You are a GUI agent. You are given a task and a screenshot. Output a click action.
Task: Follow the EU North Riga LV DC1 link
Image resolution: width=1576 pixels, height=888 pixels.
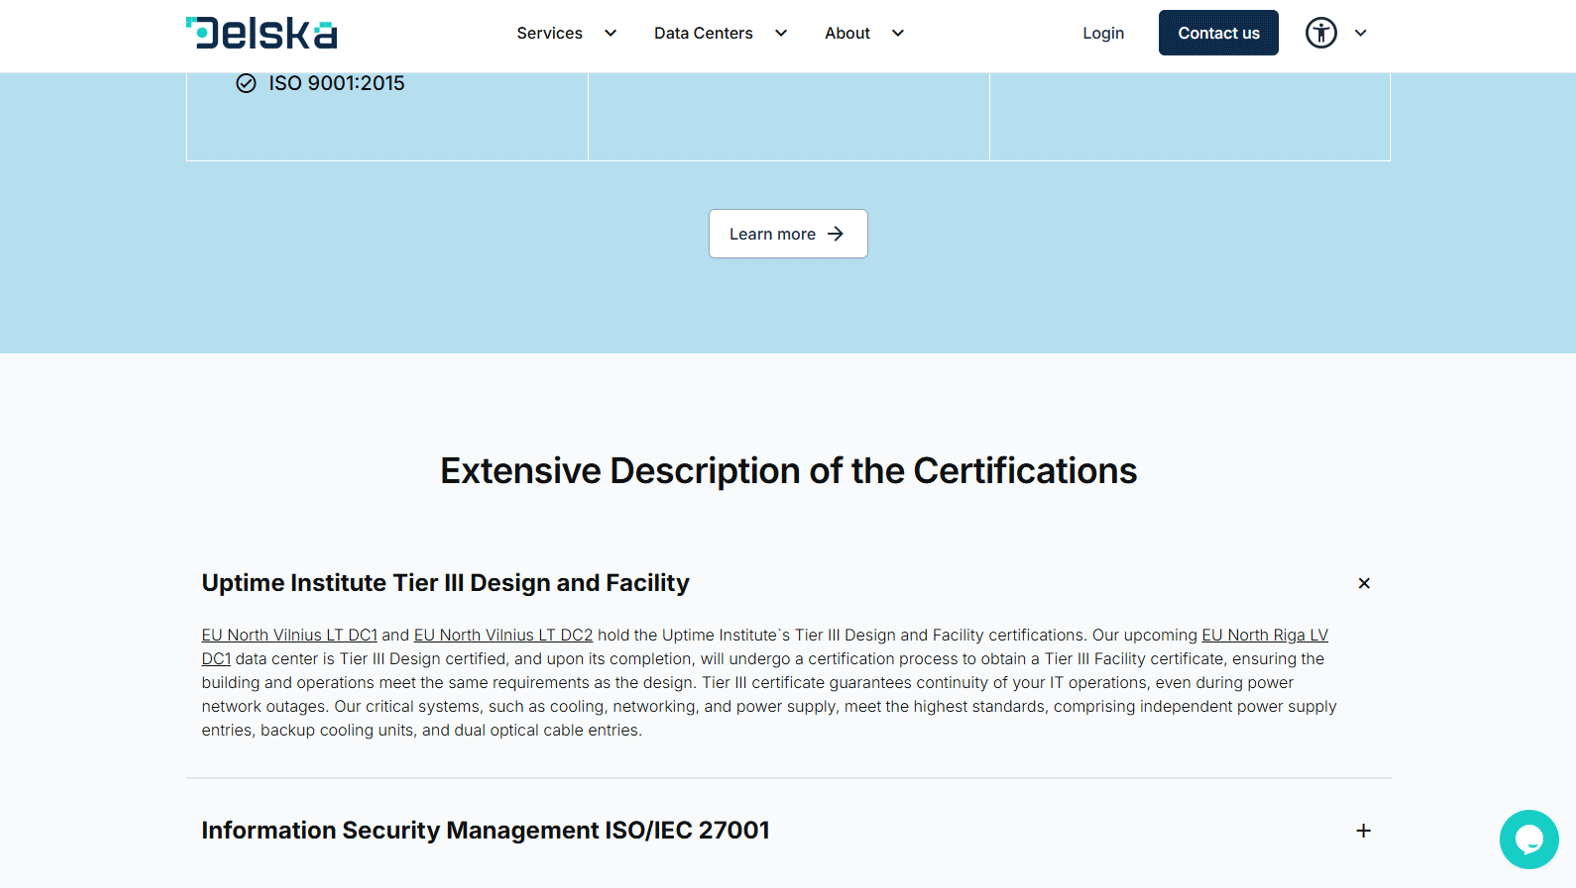[1264, 635]
